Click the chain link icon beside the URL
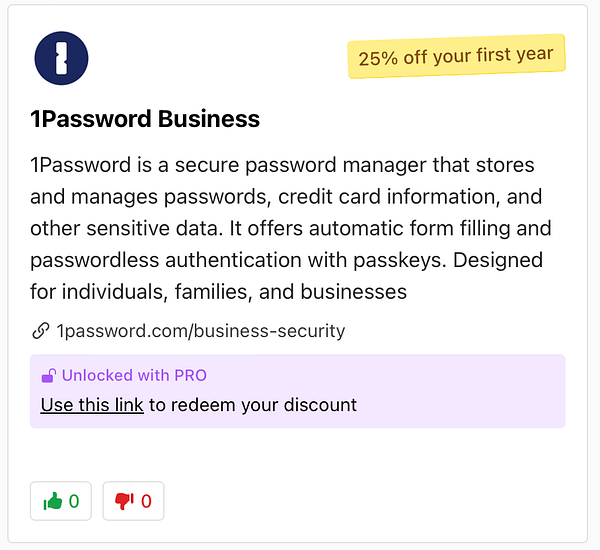Image resolution: width=600 pixels, height=550 pixels. click(x=41, y=330)
